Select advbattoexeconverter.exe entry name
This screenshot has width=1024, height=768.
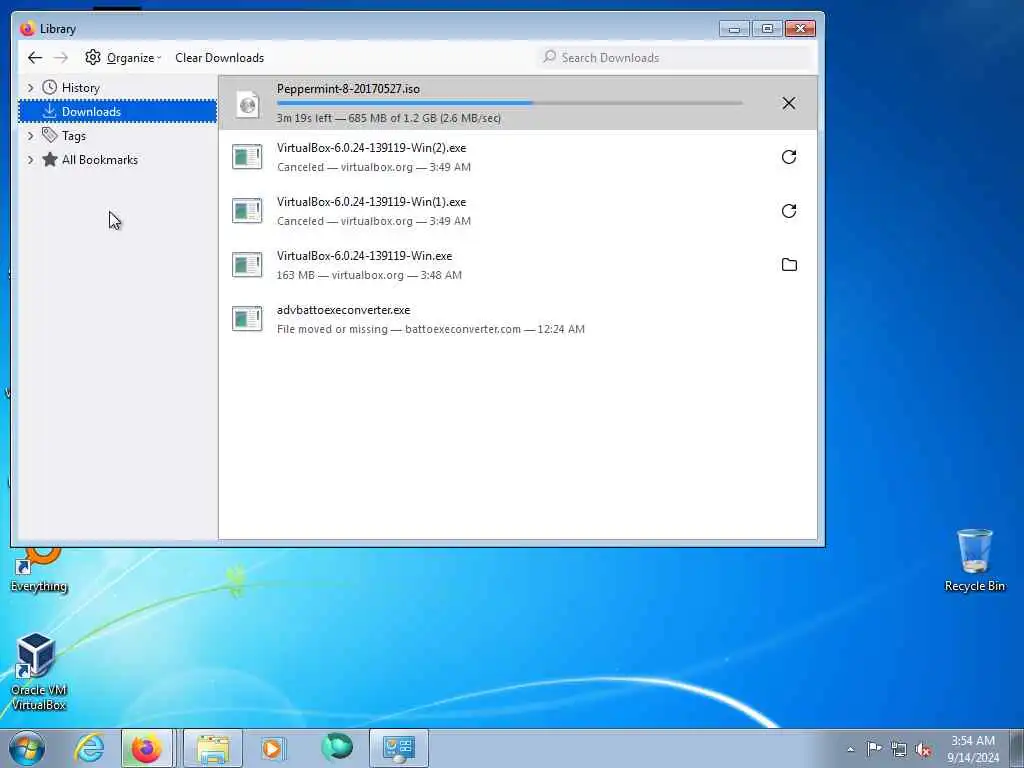344,310
